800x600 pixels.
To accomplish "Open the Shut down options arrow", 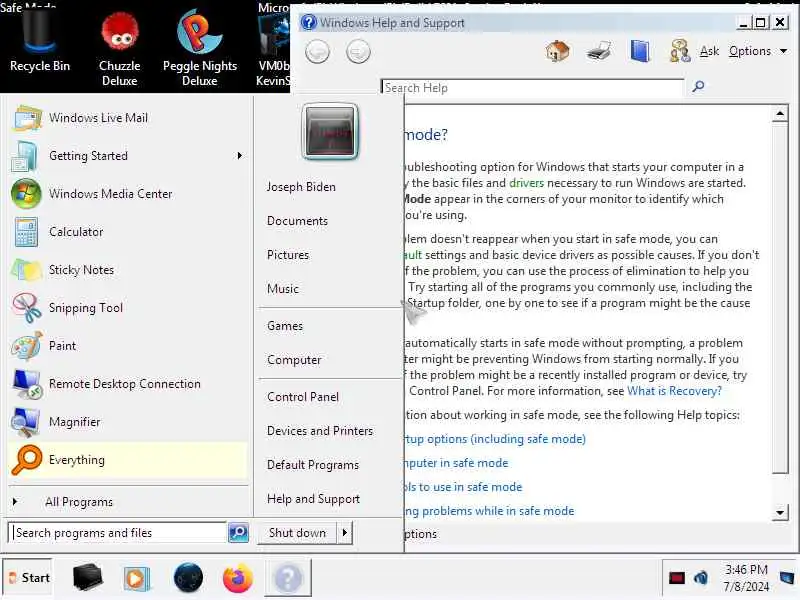I will pos(345,533).
